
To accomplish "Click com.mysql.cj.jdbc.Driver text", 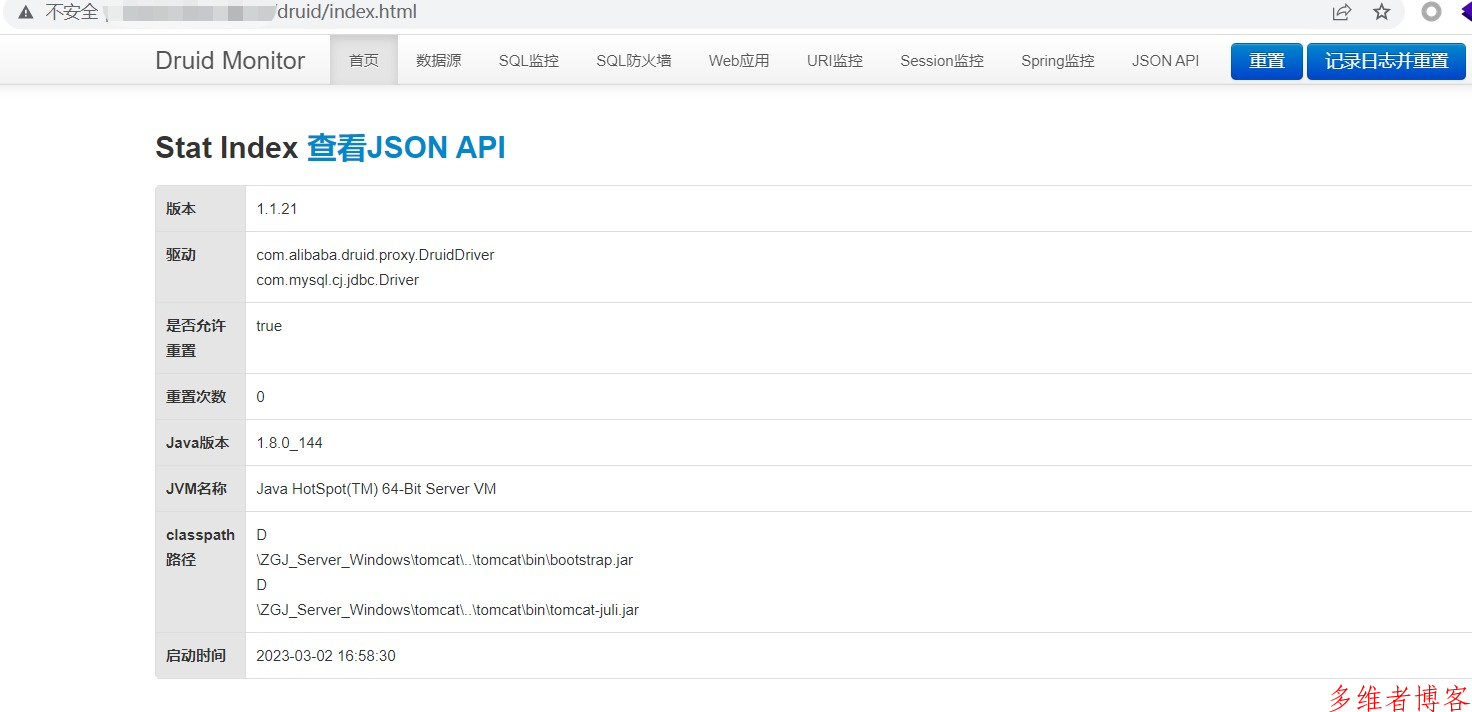I will [x=337, y=280].
